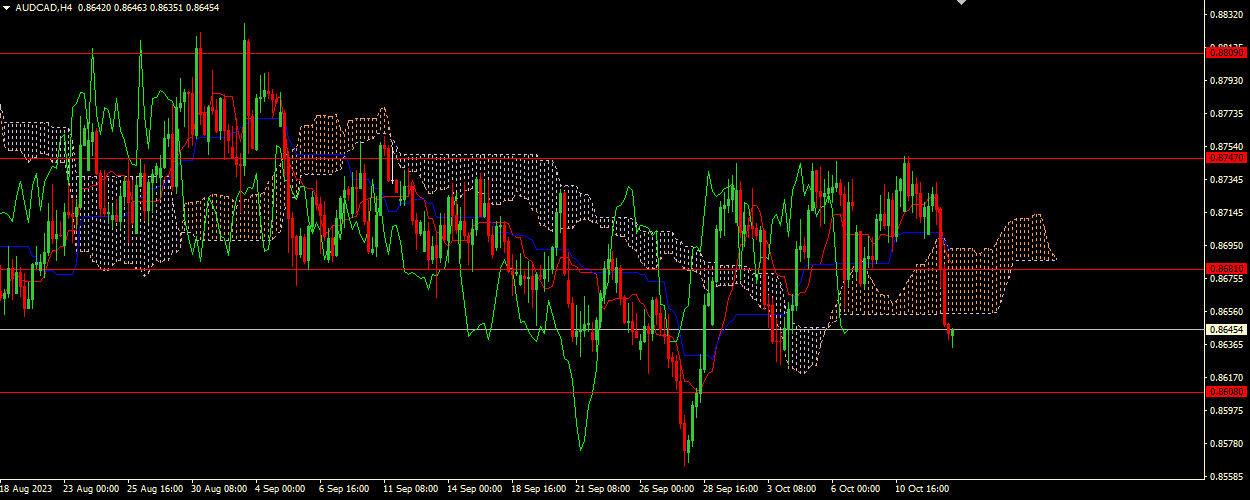The height and width of the screenshot is (500, 1250).
Task: Click the 11 Sep 08:00 time label
Action: click(411, 489)
